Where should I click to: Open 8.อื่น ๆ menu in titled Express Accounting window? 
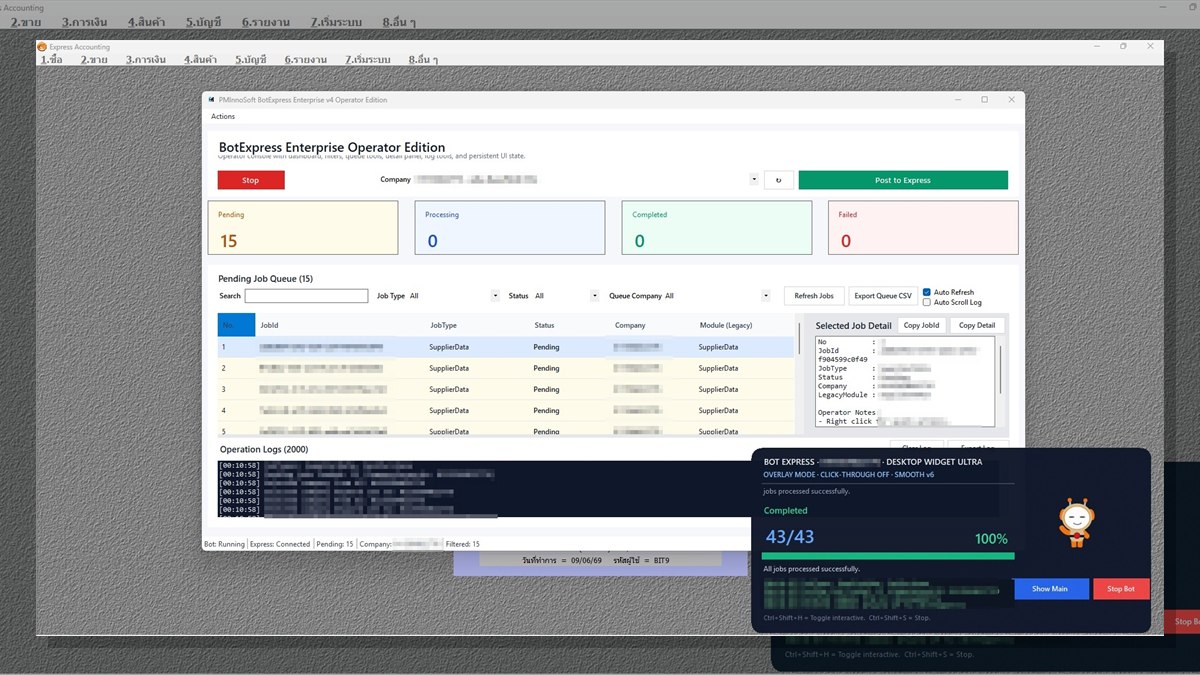(423, 60)
